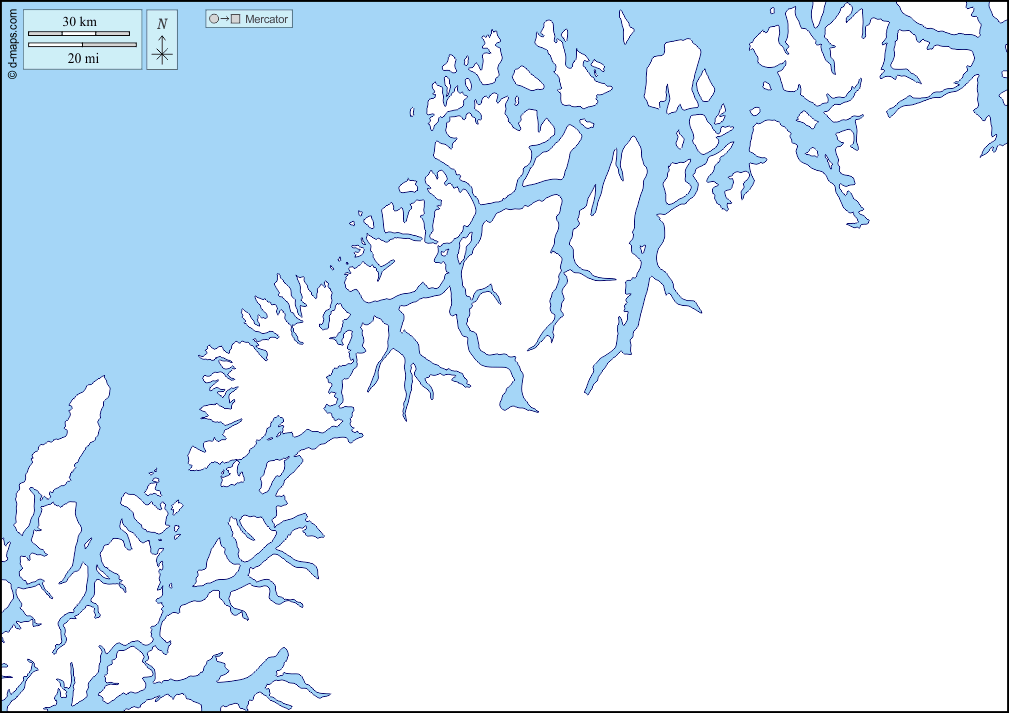Click the "30 km" scale label

79,22
